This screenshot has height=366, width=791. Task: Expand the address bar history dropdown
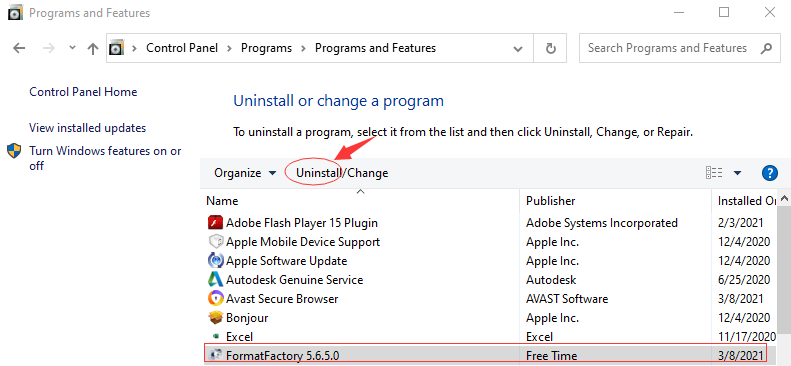(x=518, y=49)
